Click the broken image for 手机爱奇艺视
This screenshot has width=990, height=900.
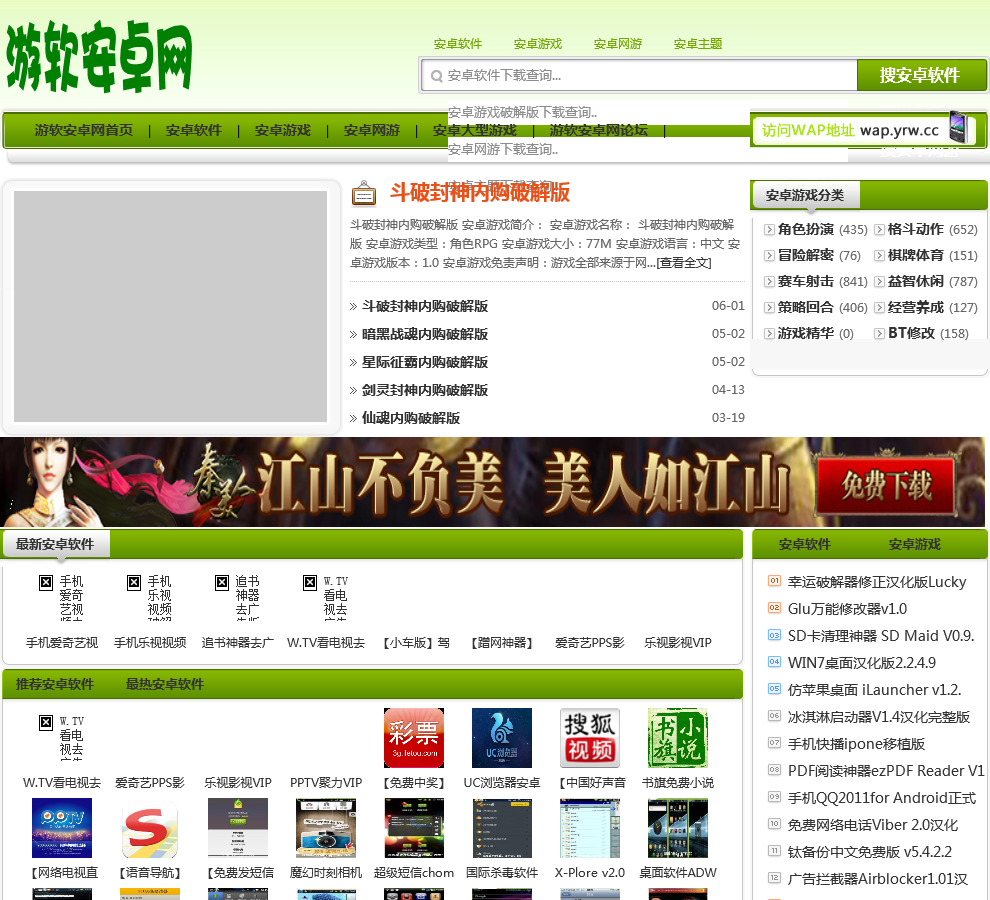tap(62, 596)
